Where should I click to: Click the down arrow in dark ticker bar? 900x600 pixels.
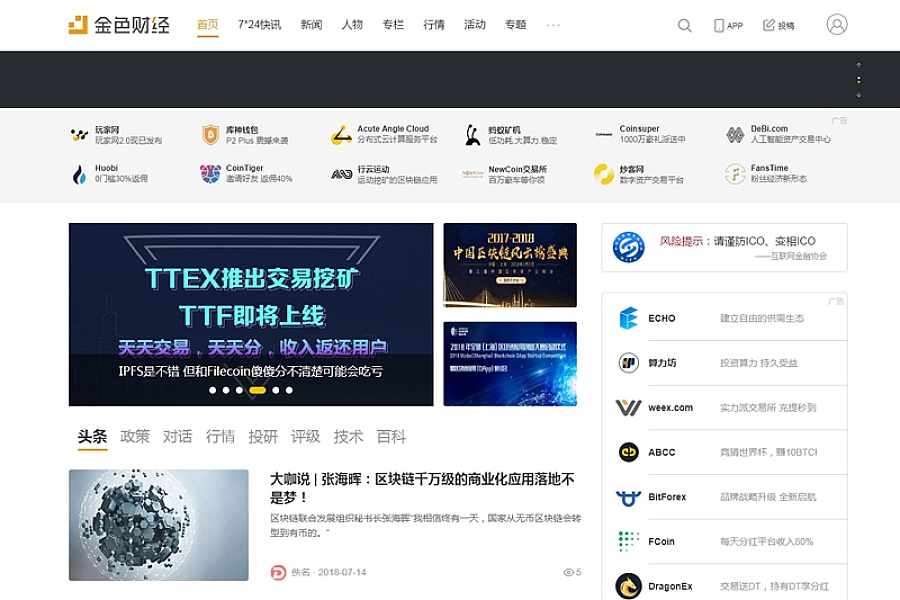[x=859, y=94]
